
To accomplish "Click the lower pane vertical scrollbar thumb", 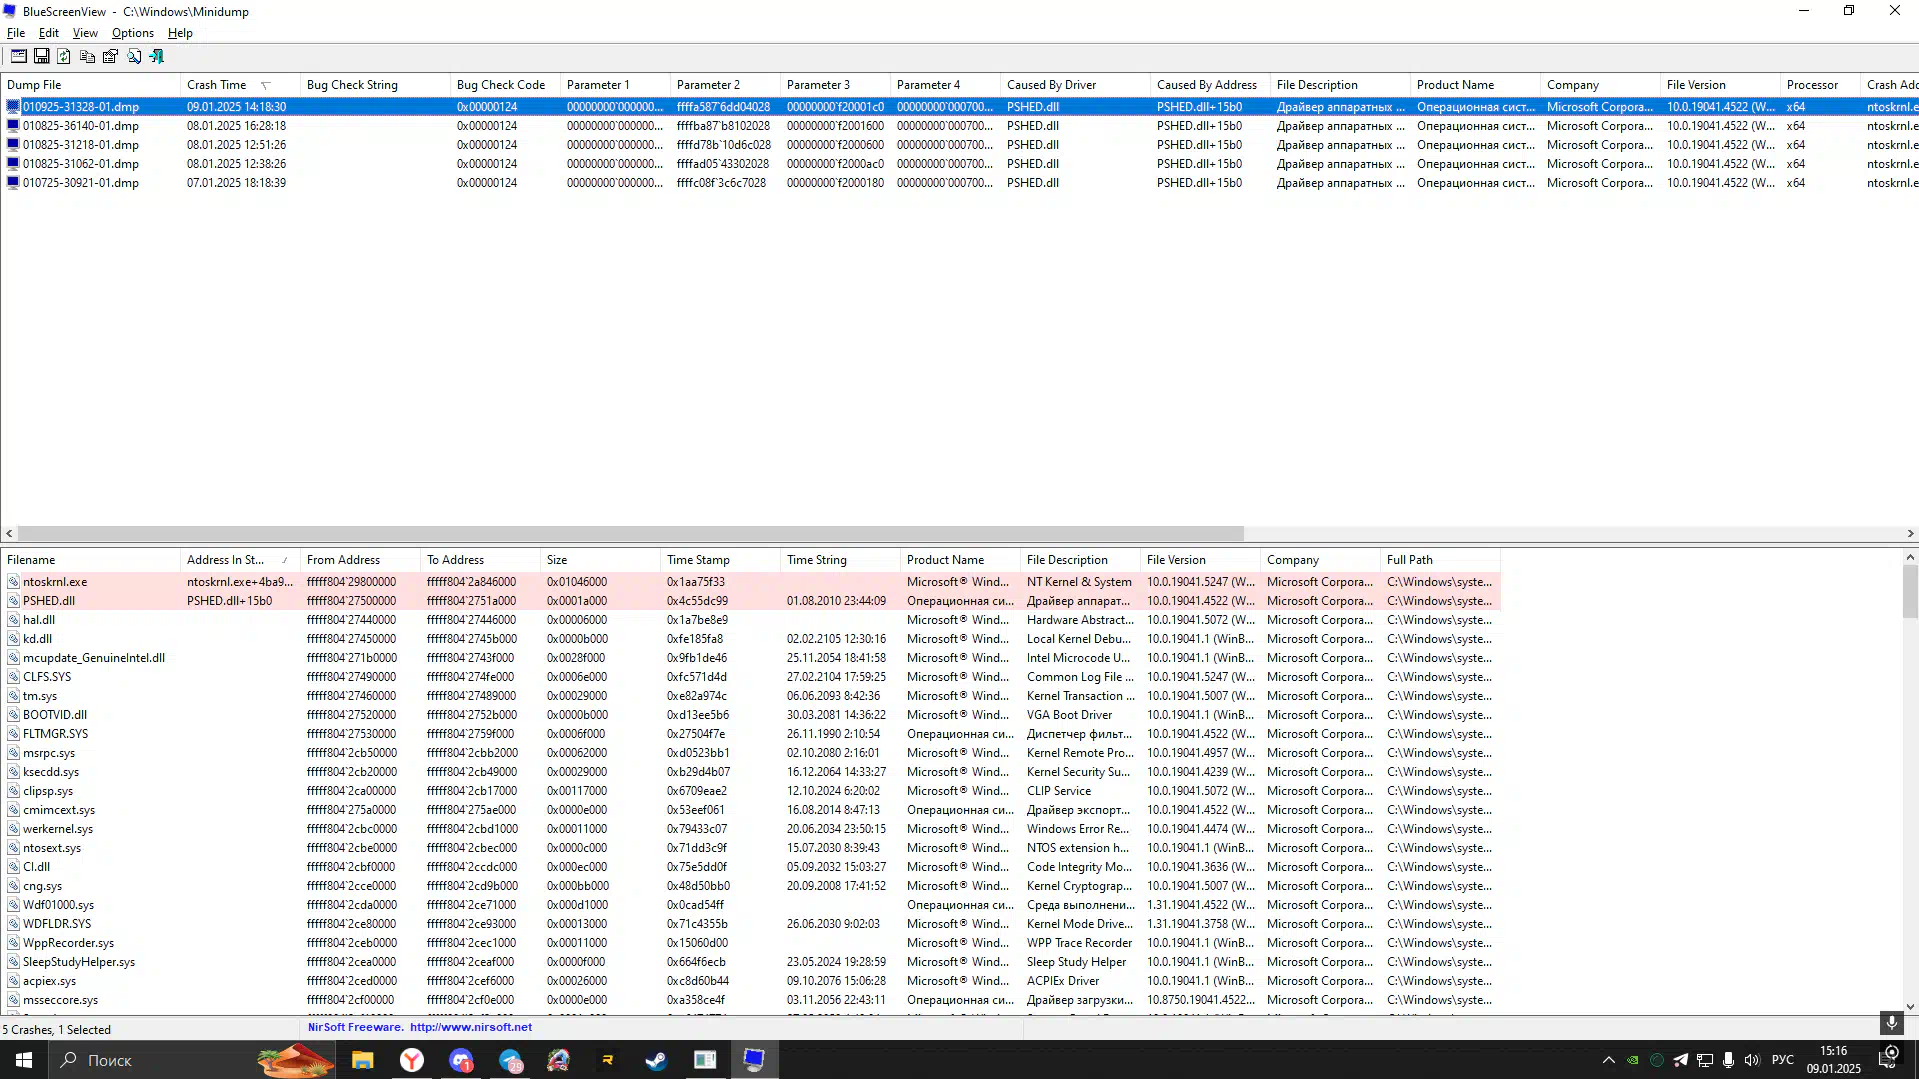I will coord(1910,592).
